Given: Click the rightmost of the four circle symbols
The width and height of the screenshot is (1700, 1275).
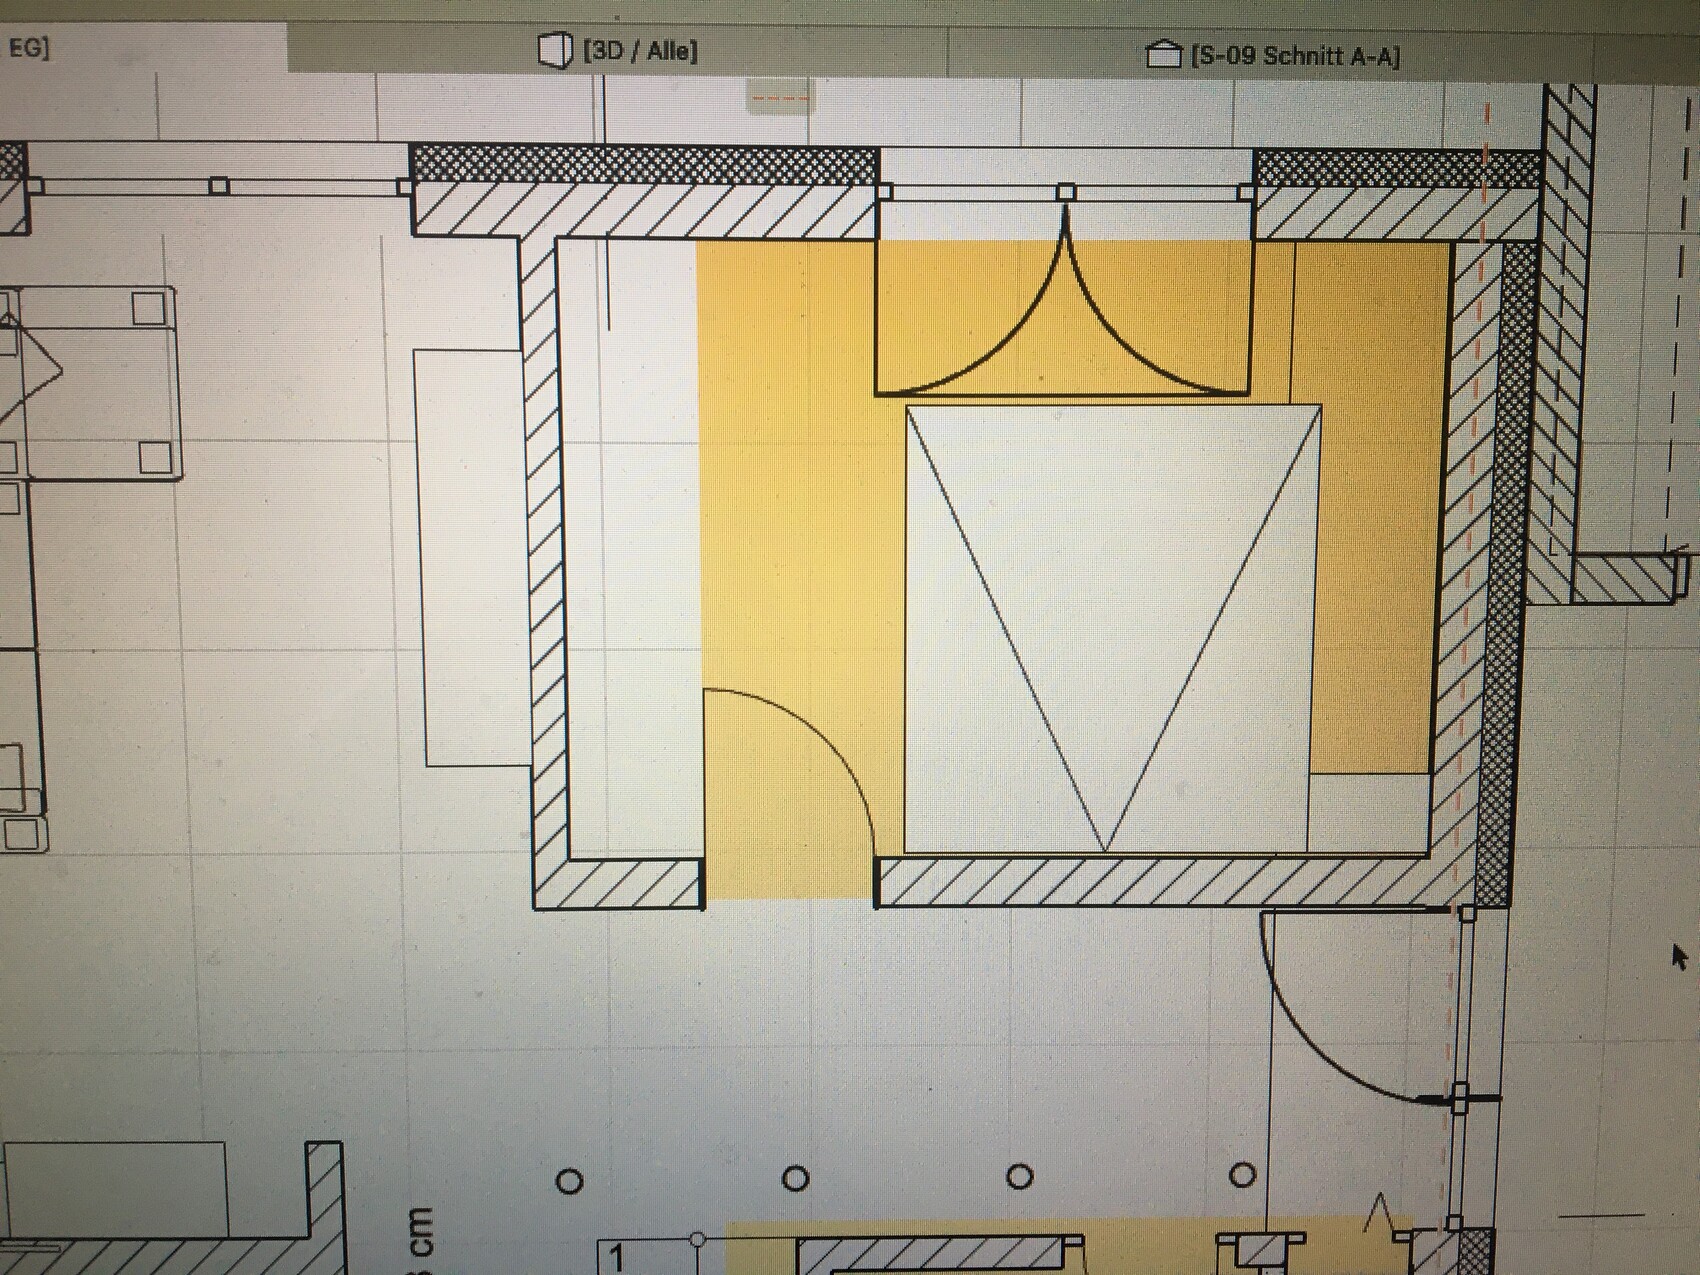Looking at the screenshot, I should point(1242,1175).
